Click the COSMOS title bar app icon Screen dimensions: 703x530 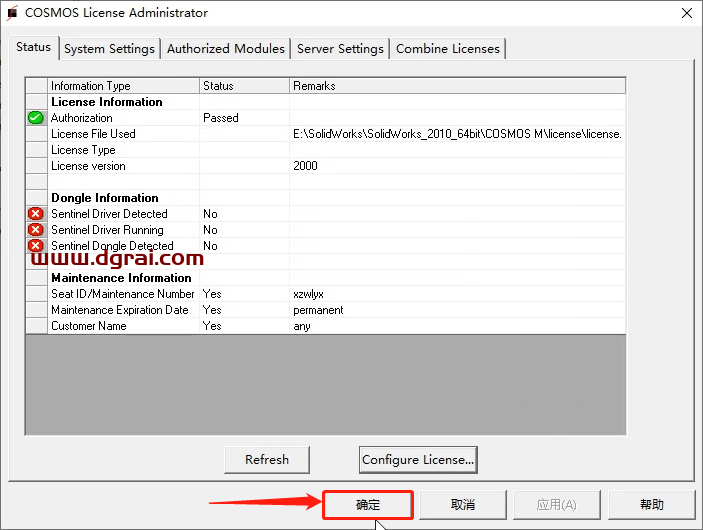(13, 13)
